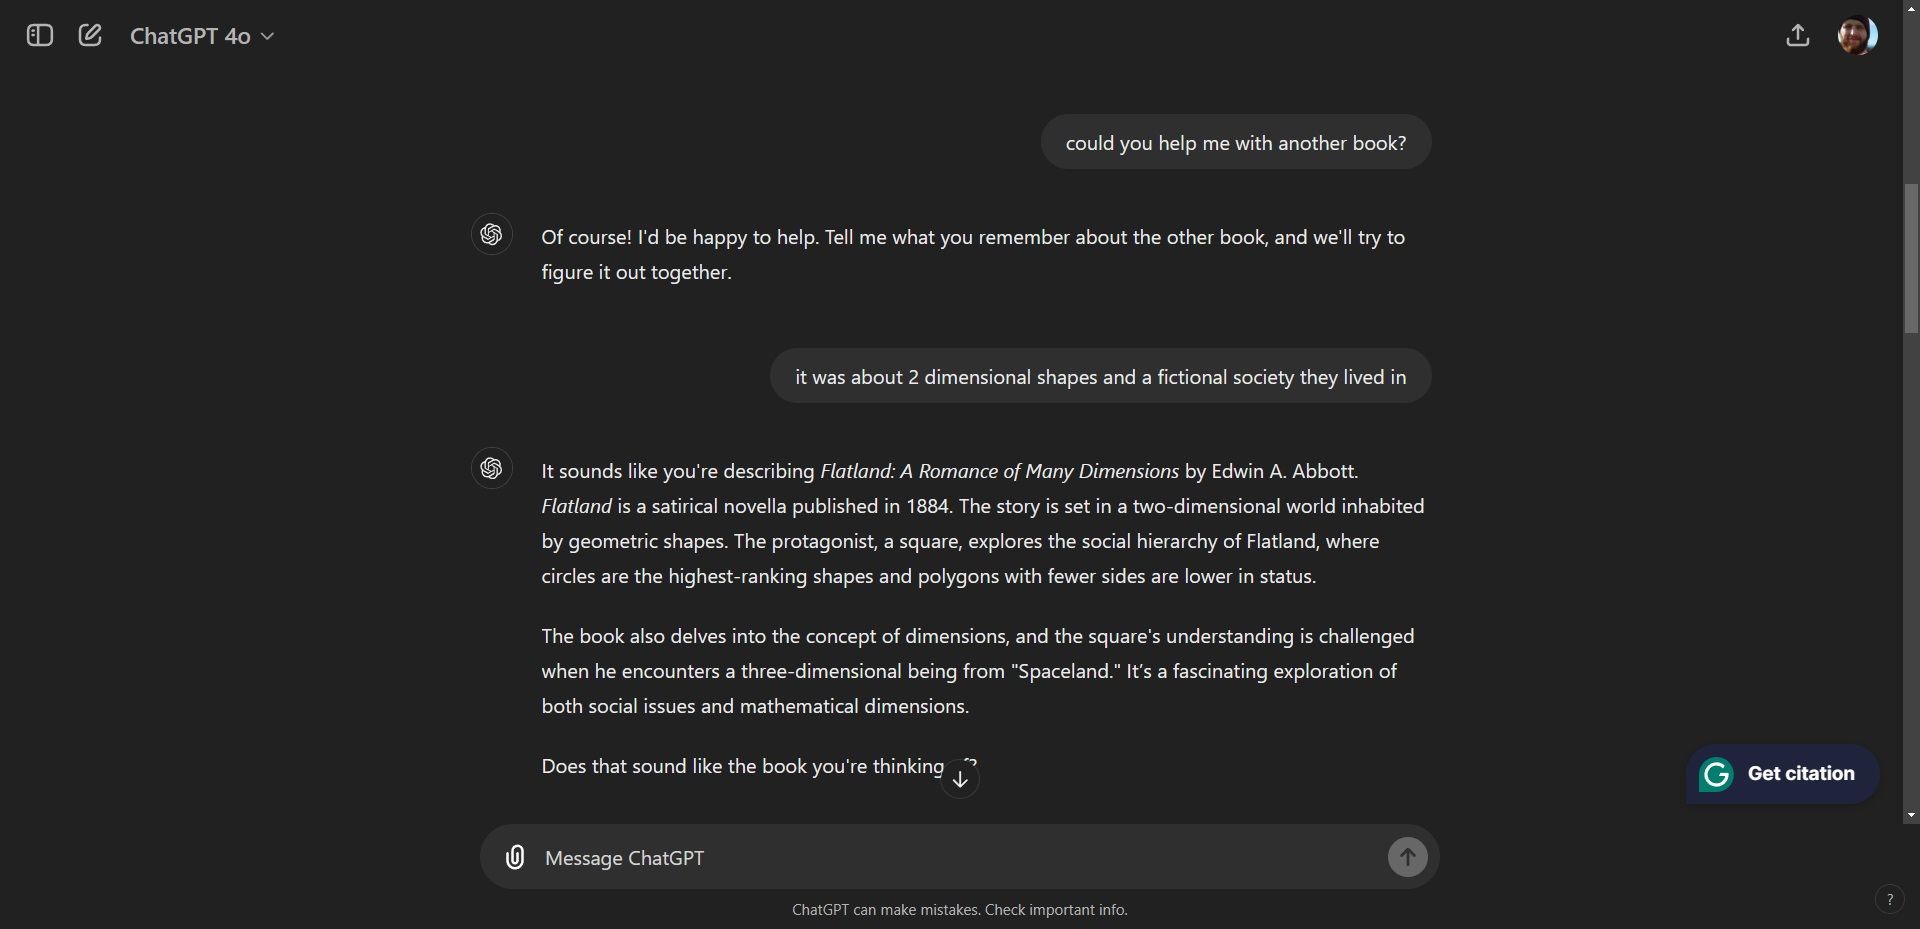Click the page vertical scrollbar thumb
The height and width of the screenshot is (929, 1920).
click(x=1911, y=257)
